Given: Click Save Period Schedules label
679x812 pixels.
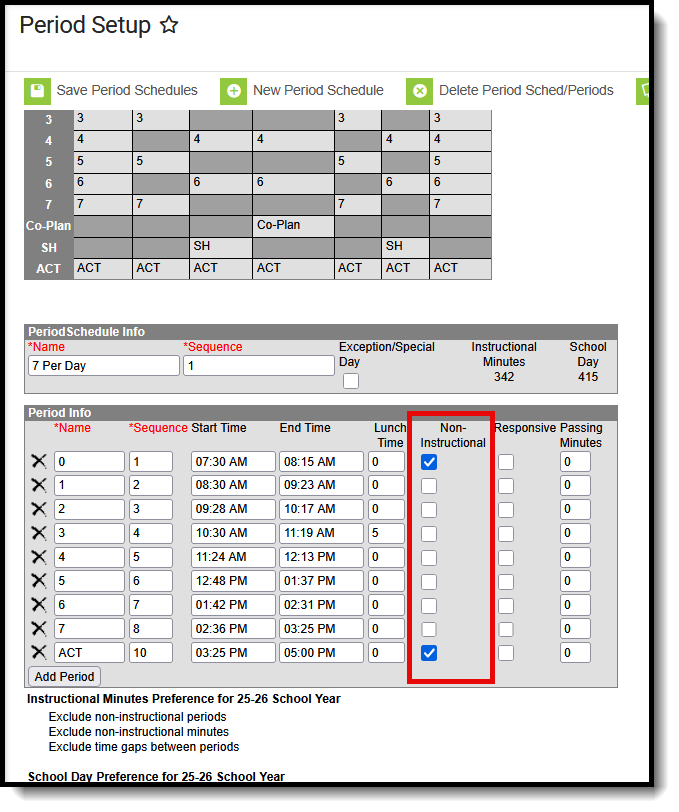Looking at the screenshot, I should point(127,90).
